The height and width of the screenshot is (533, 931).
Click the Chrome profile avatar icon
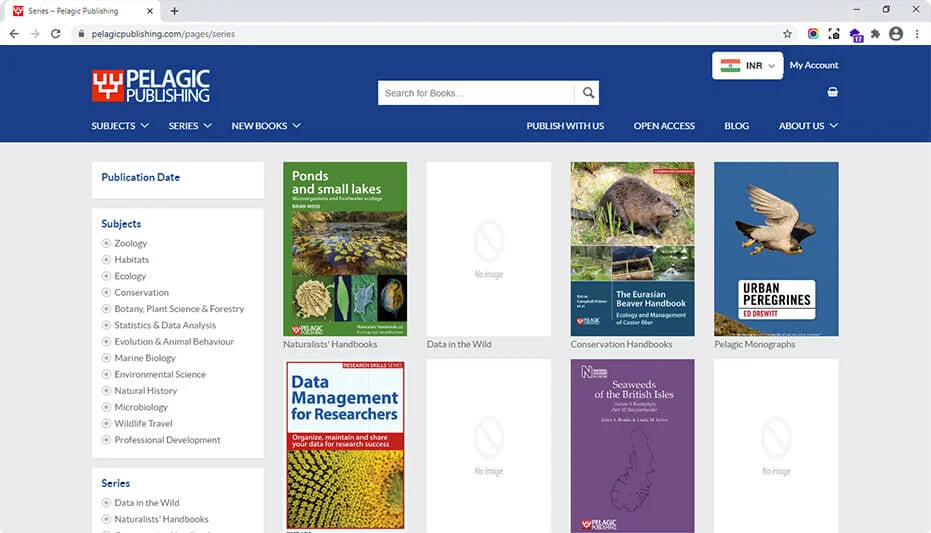895,34
